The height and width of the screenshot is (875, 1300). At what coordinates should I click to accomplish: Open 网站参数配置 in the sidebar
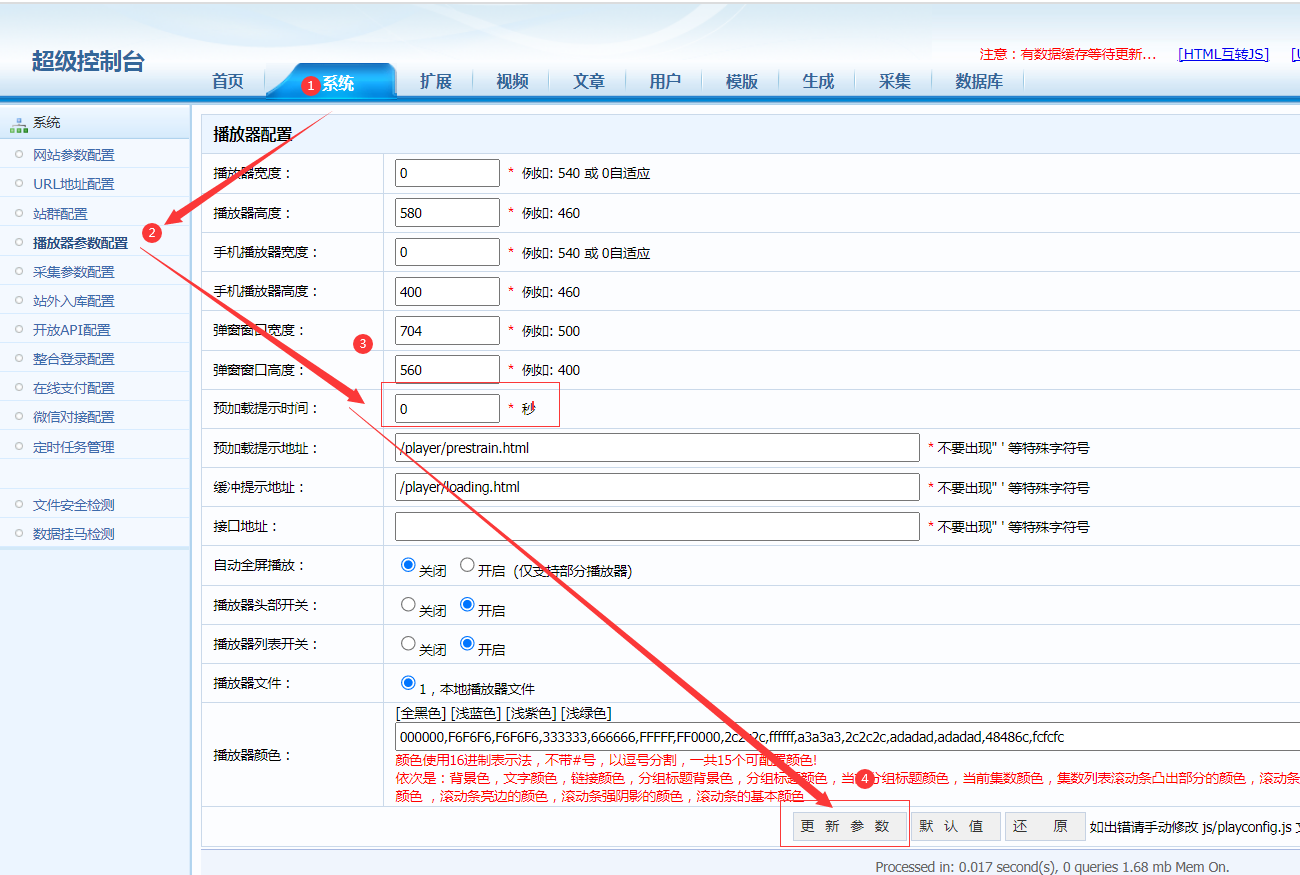tap(73, 155)
